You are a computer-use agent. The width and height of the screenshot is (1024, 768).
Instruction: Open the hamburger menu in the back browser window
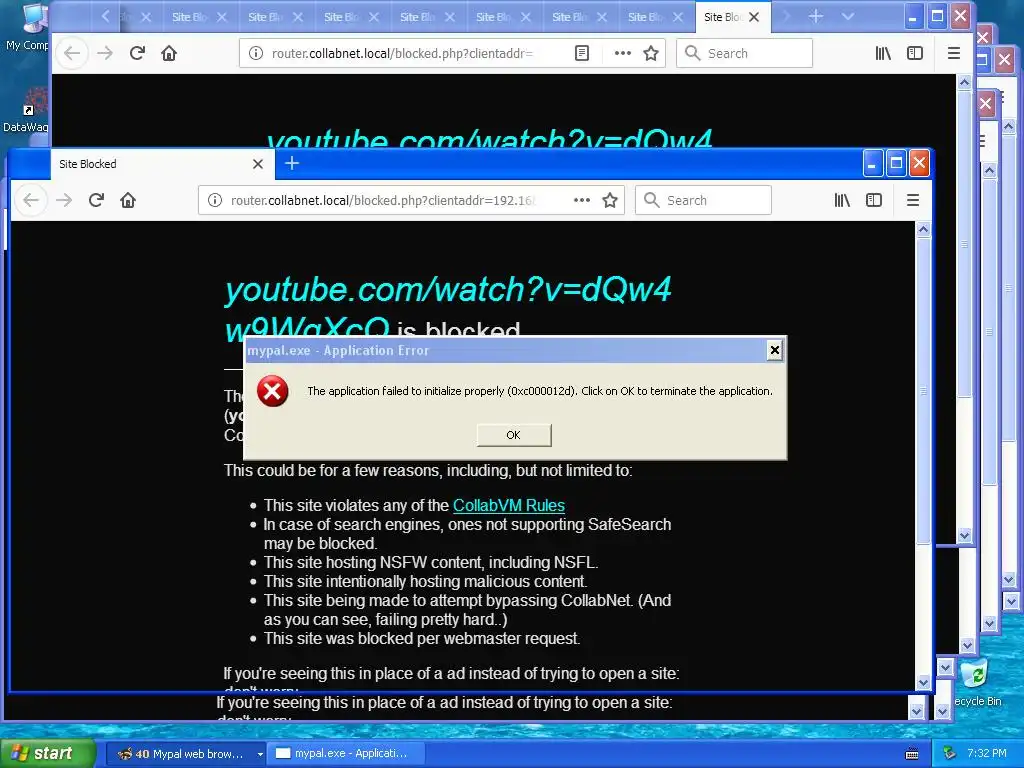[953, 53]
